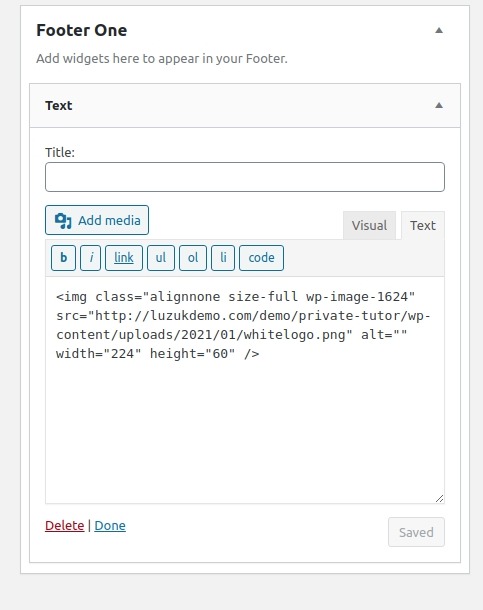
Task: Insert ordered list with ol quicktag
Action: click(x=193, y=258)
